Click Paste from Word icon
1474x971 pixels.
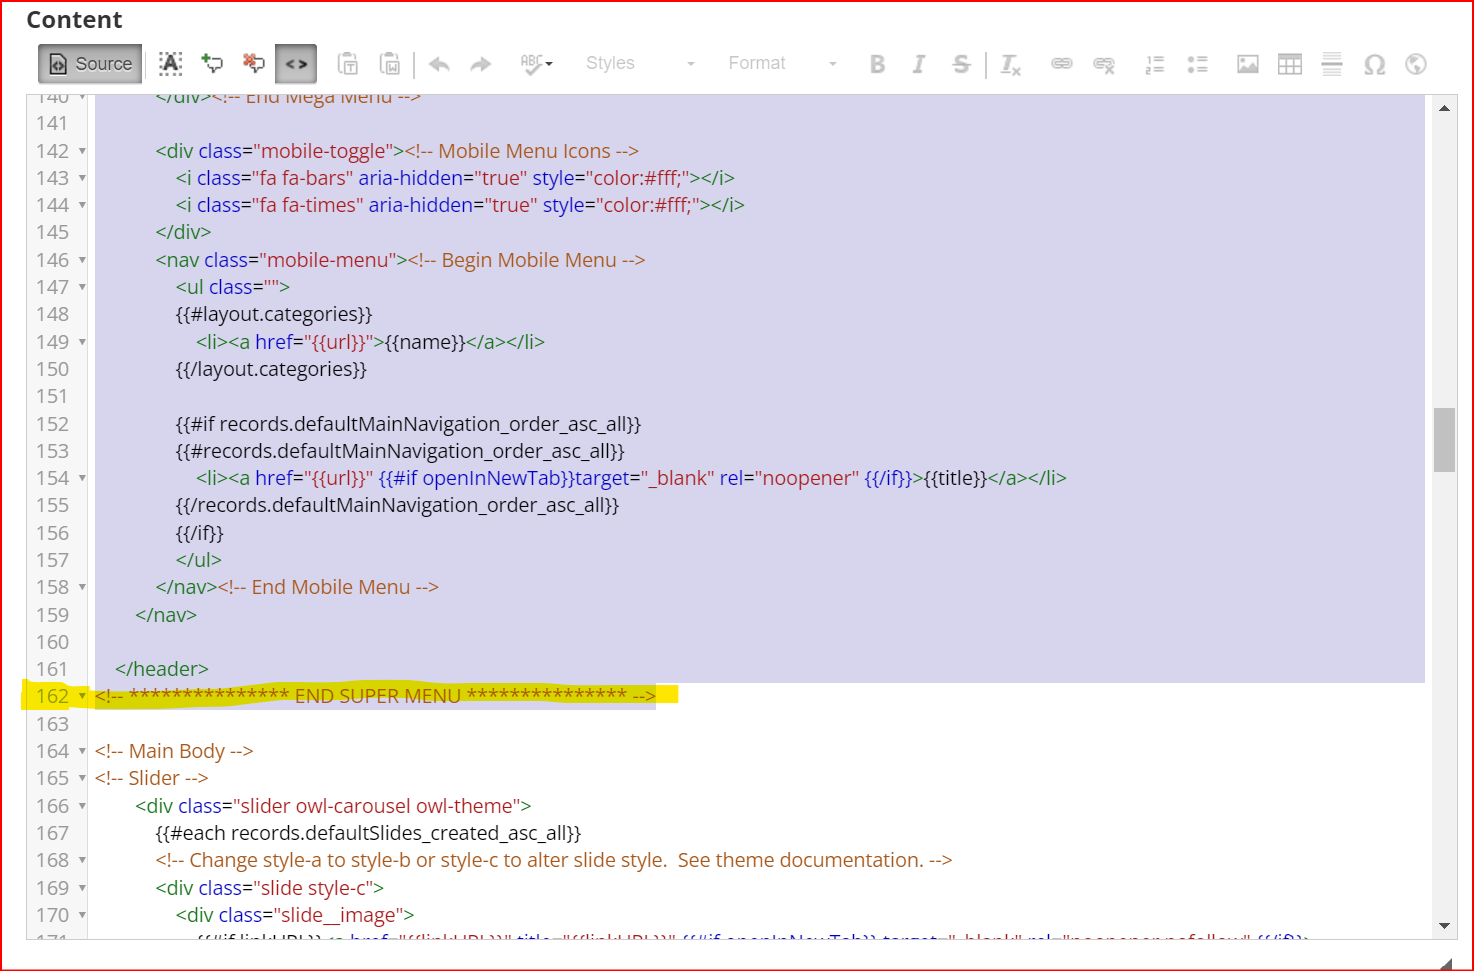pos(390,64)
